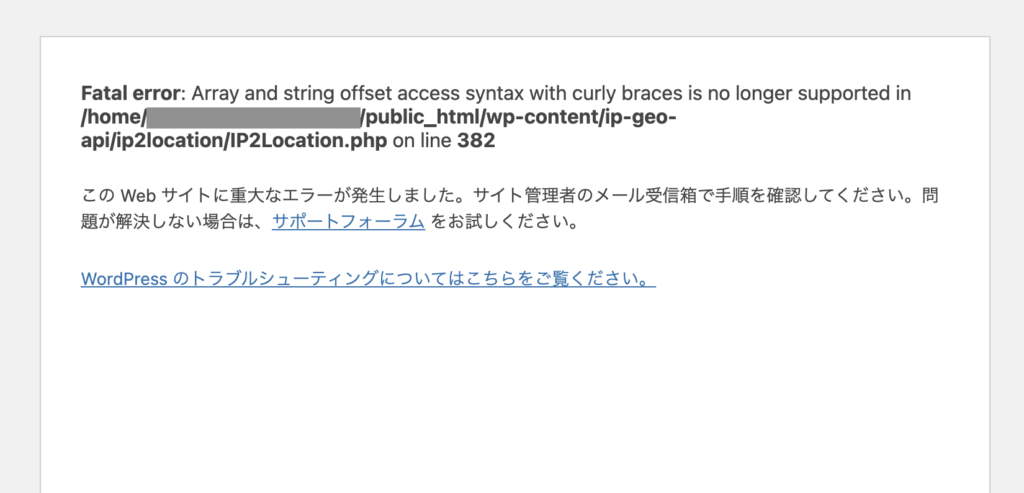Click the "on line" text
The image size is (1024, 493).
point(421,142)
